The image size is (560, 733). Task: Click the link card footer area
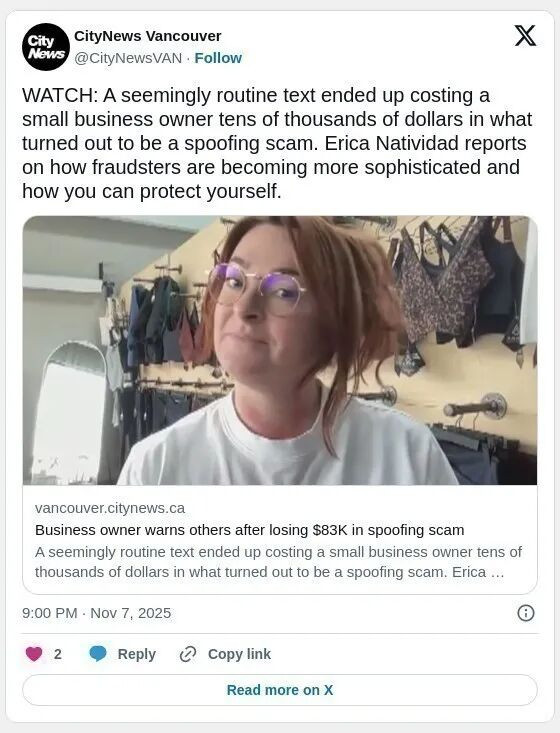280,539
